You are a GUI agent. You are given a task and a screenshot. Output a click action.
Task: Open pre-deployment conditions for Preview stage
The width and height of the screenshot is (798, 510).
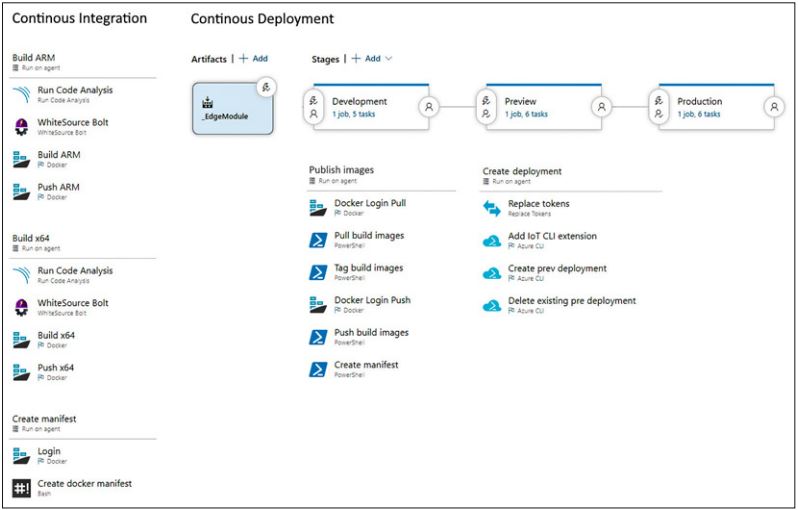point(488,107)
